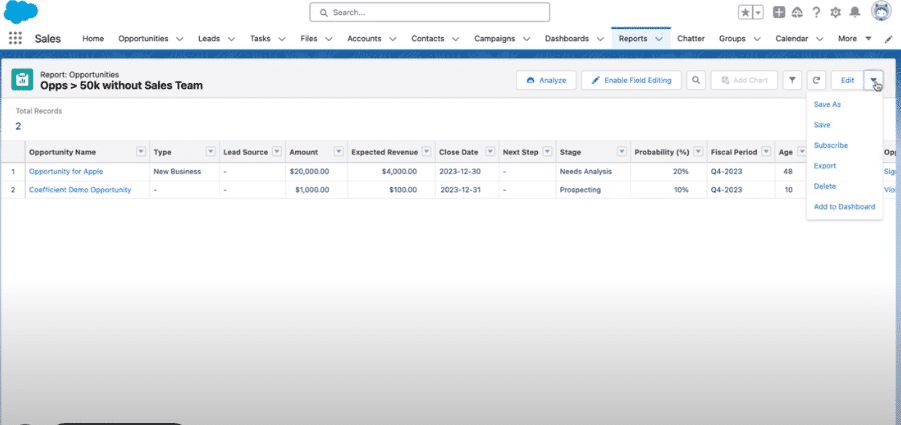The image size is (901, 425).
Task: Expand the Tasks tab chevron
Action: pyautogui.click(x=282, y=39)
